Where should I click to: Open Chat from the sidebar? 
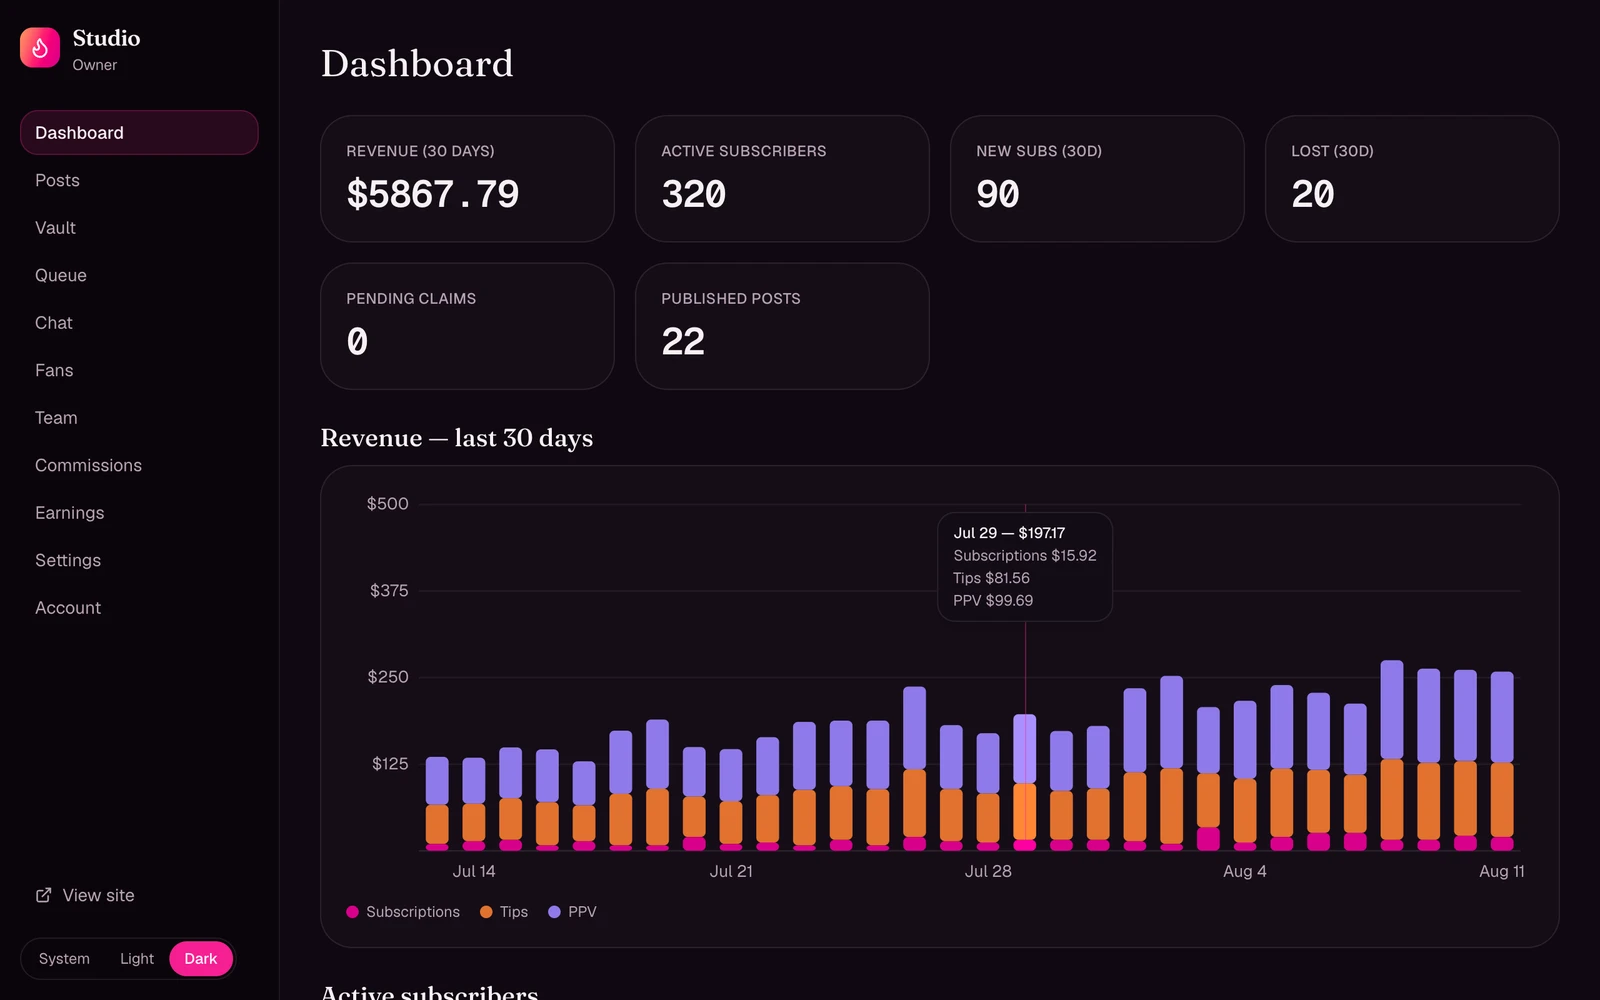coord(139,323)
